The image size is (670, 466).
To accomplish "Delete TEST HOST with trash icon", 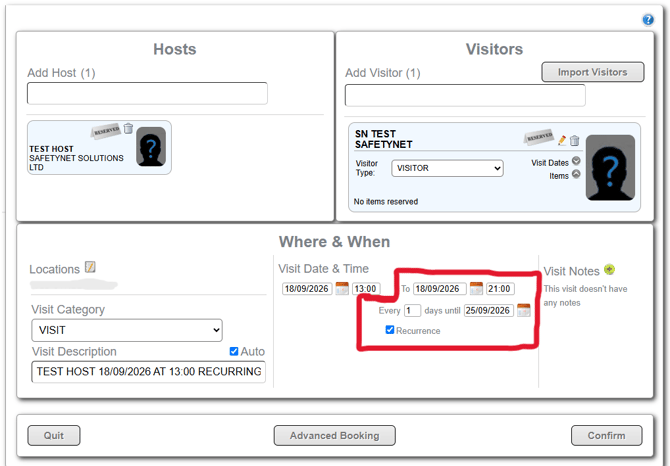I will pyautogui.click(x=128, y=128).
